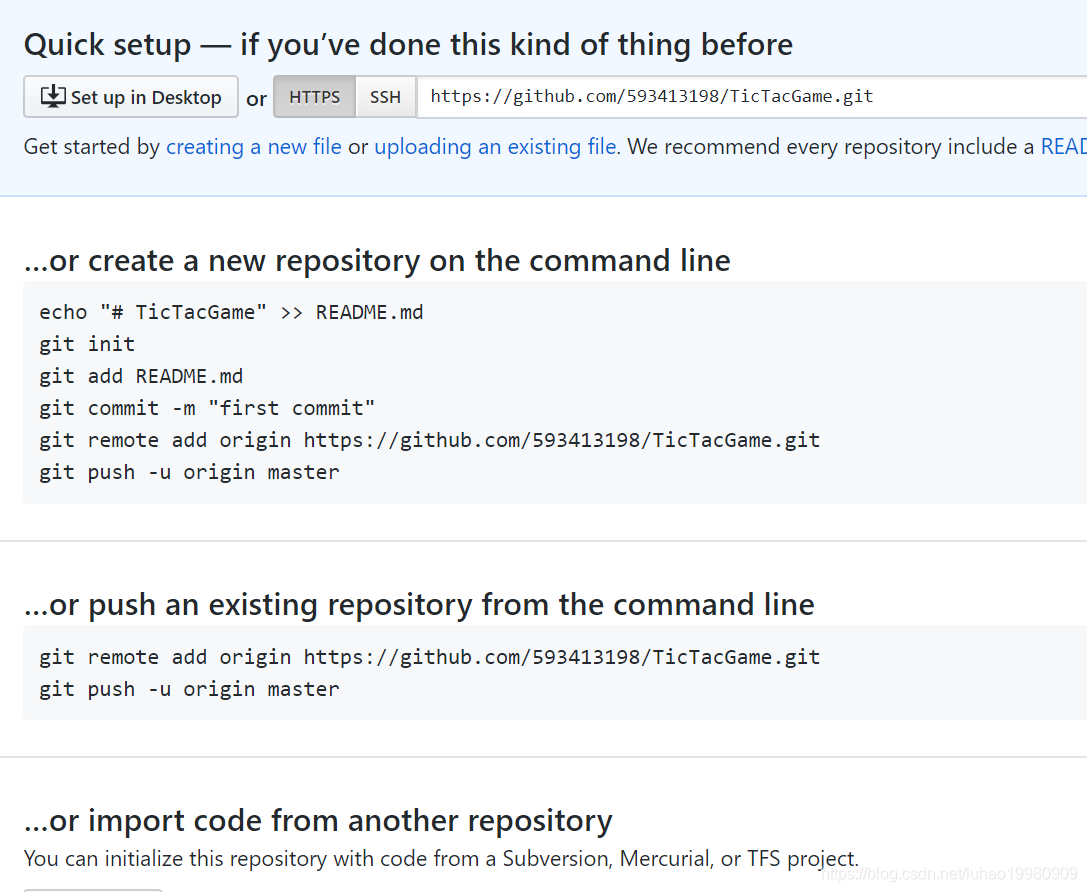Click '…or create a new repository on the command line' heading

pos(377,261)
